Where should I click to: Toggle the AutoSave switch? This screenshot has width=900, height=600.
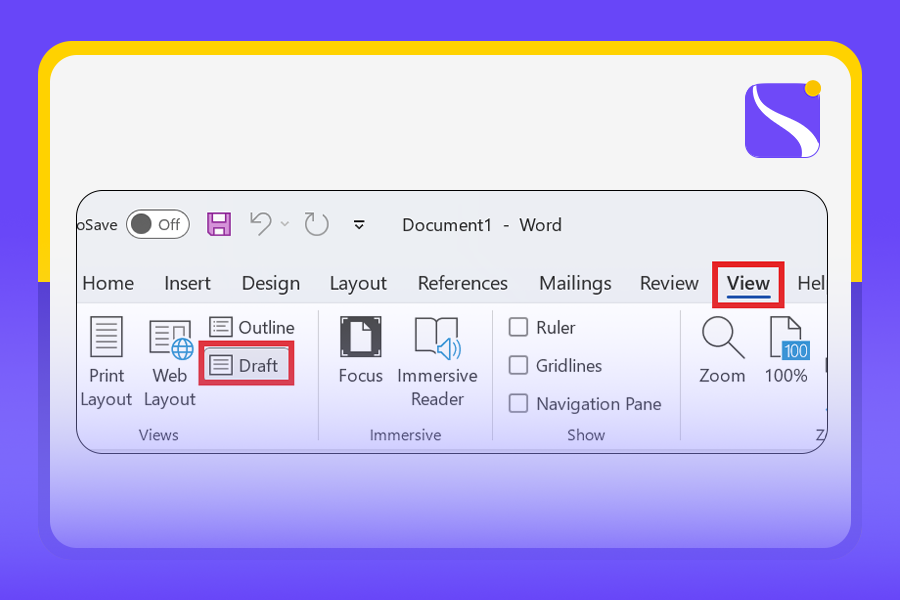(158, 224)
